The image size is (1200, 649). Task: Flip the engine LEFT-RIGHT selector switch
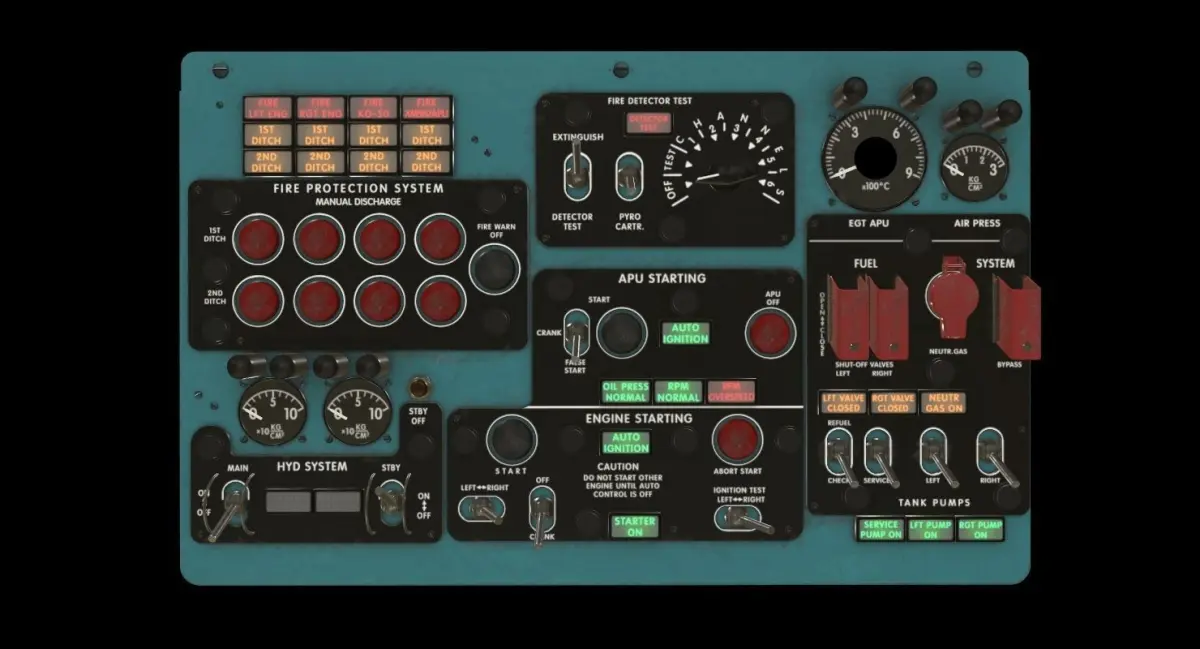pos(483,509)
